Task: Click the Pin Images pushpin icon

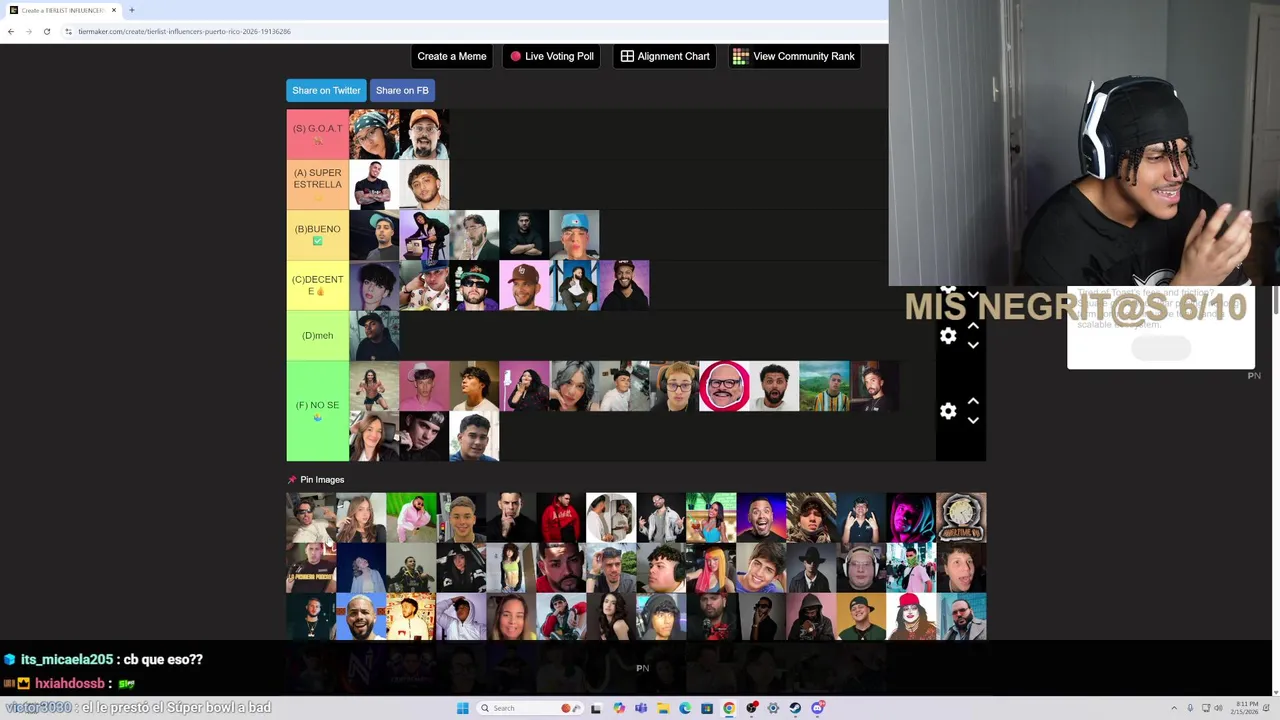Action: click(x=292, y=480)
